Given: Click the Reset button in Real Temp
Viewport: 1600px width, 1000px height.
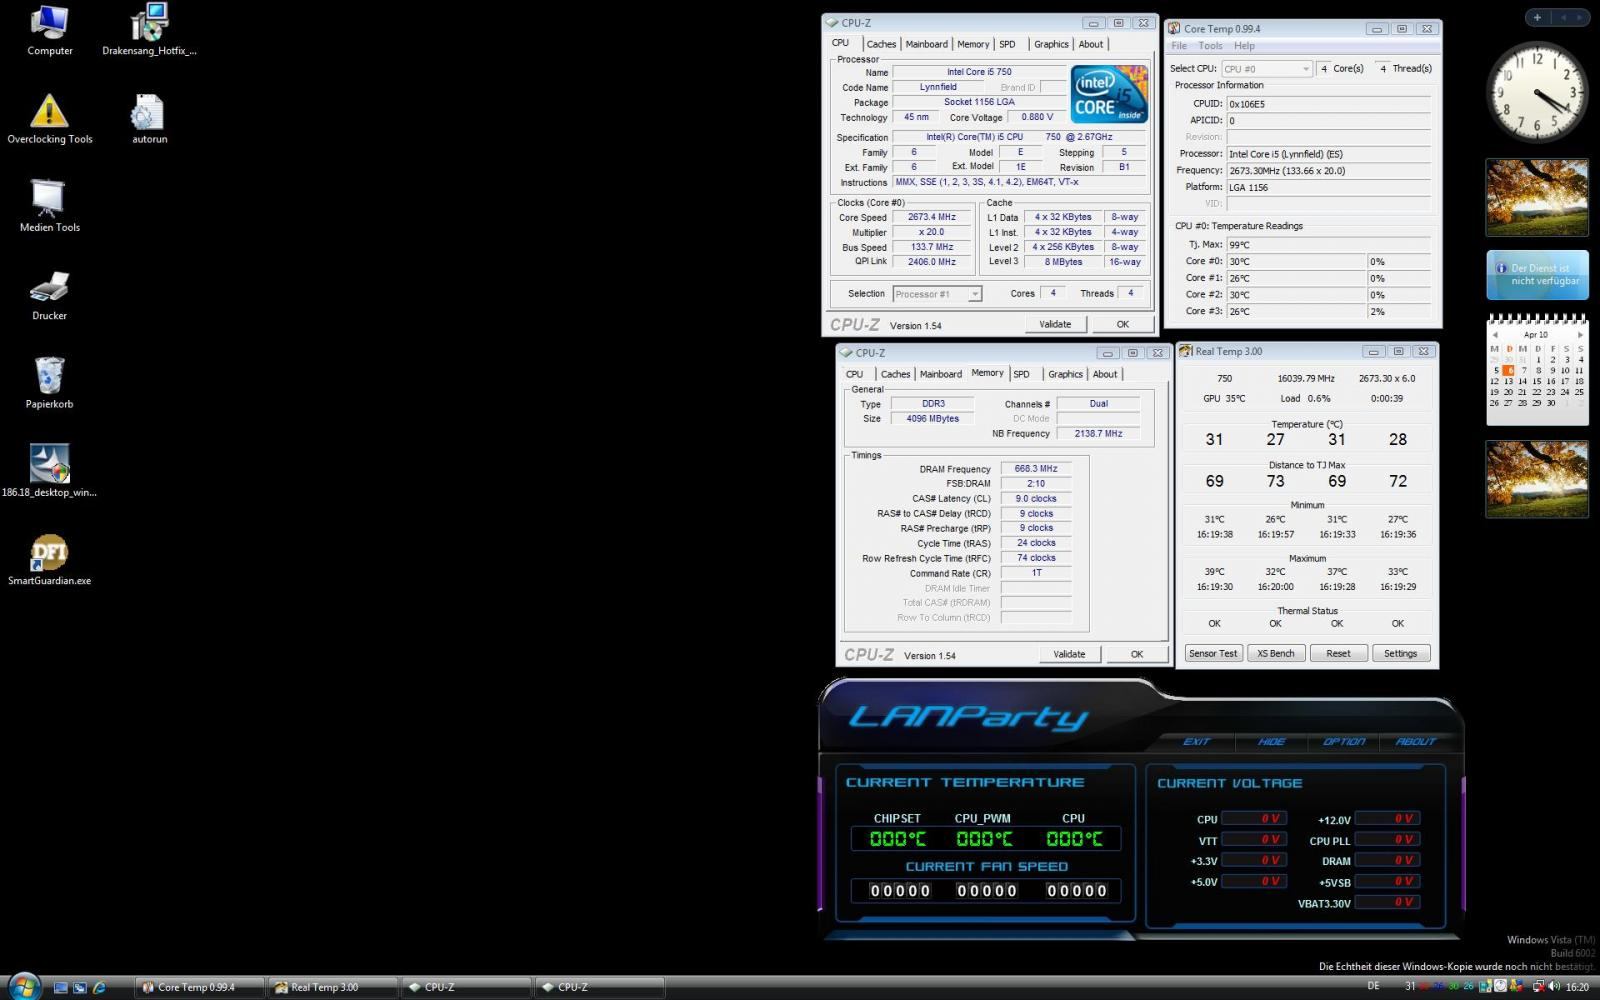Looking at the screenshot, I should click(x=1338, y=653).
